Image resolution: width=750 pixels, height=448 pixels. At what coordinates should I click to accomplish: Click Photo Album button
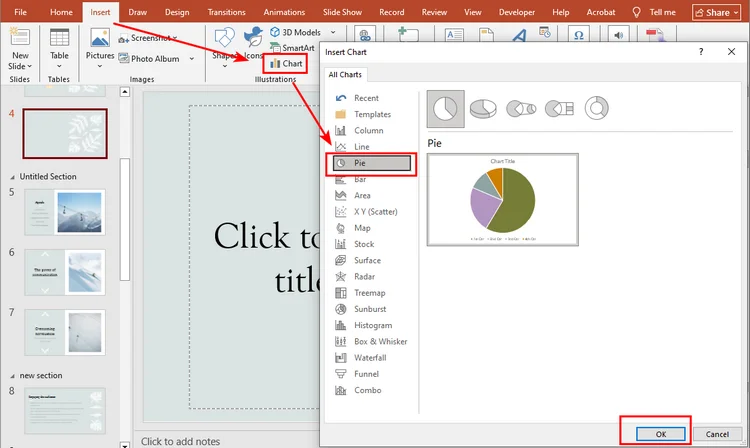coord(149,58)
